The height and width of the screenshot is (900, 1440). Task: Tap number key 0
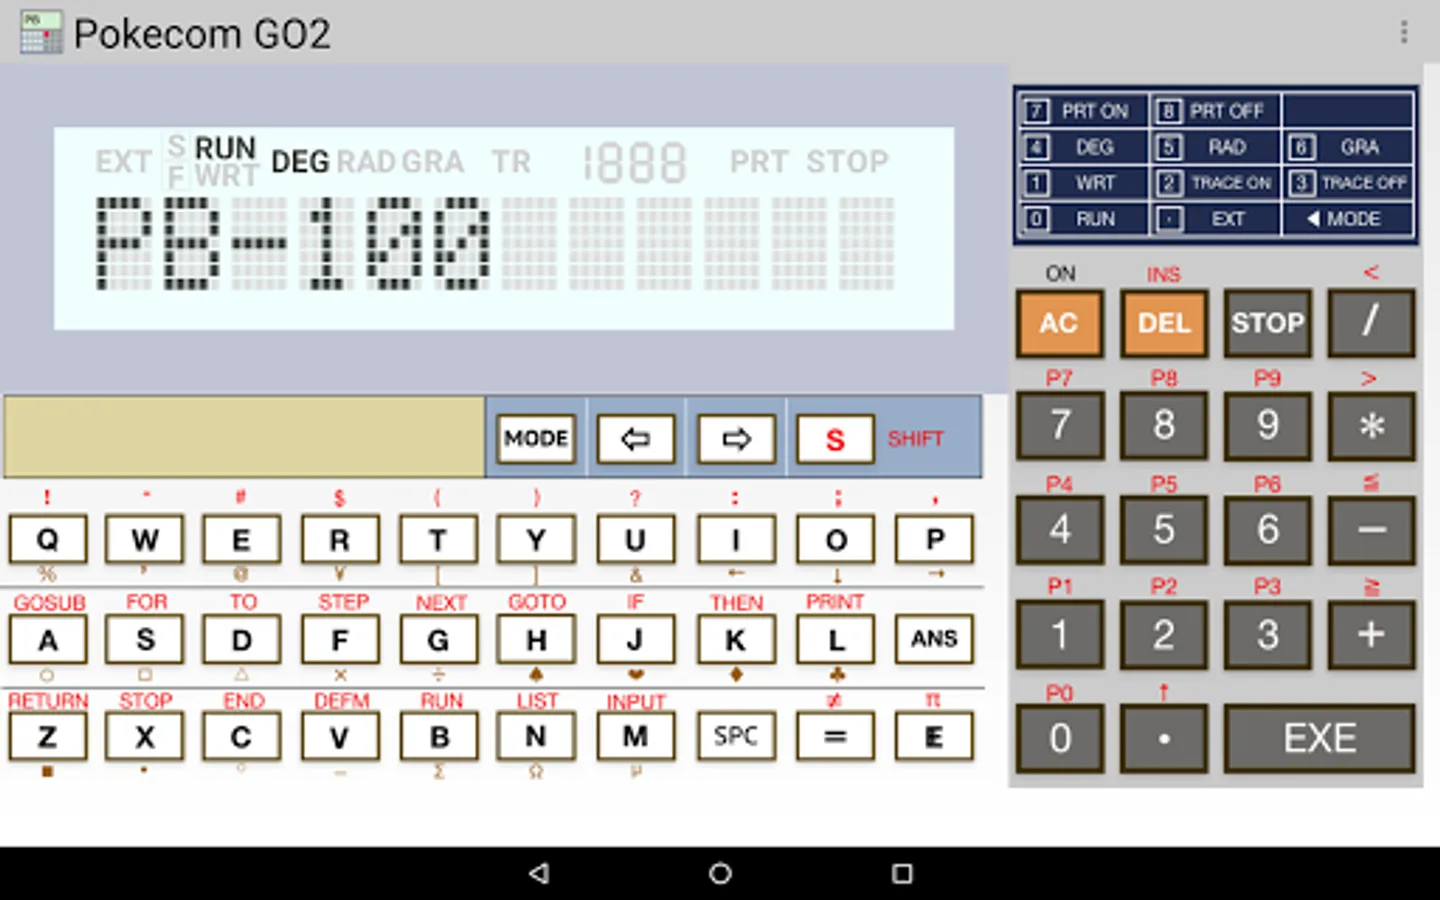[1060, 738]
